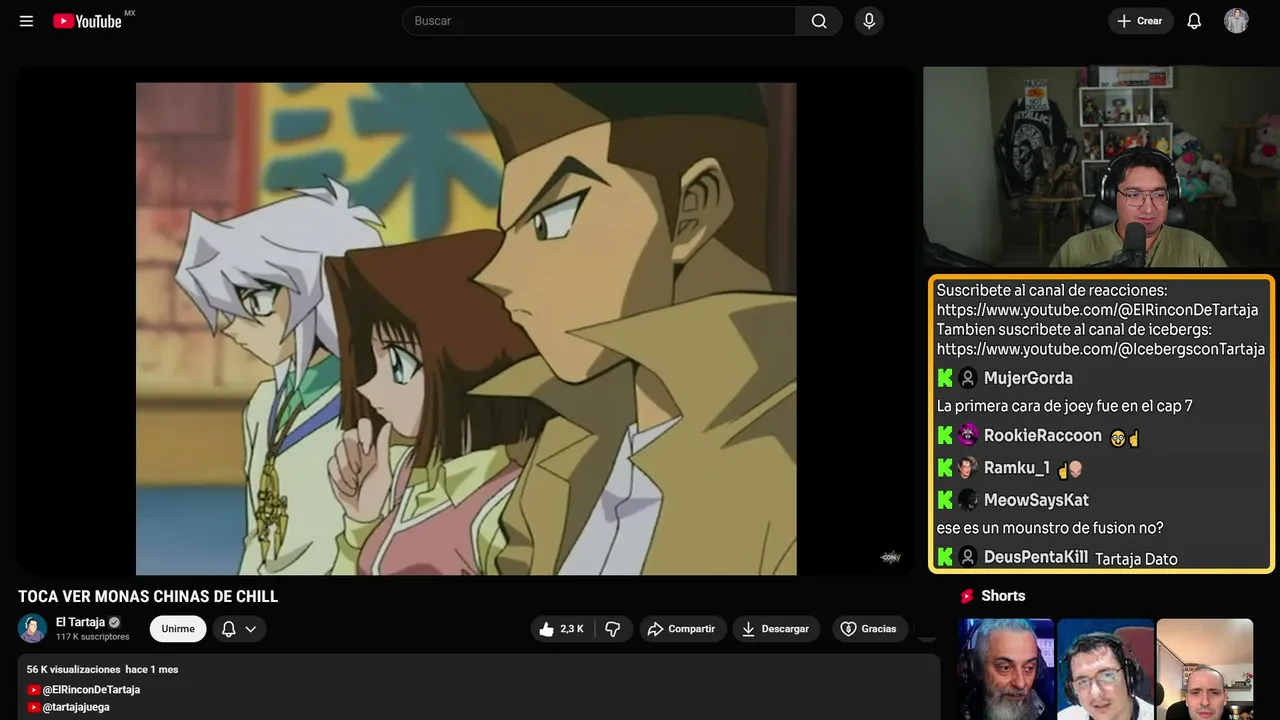Click the Ramku_1 chat avatar
This screenshot has height=720, width=1280.
tap(968, 468)
